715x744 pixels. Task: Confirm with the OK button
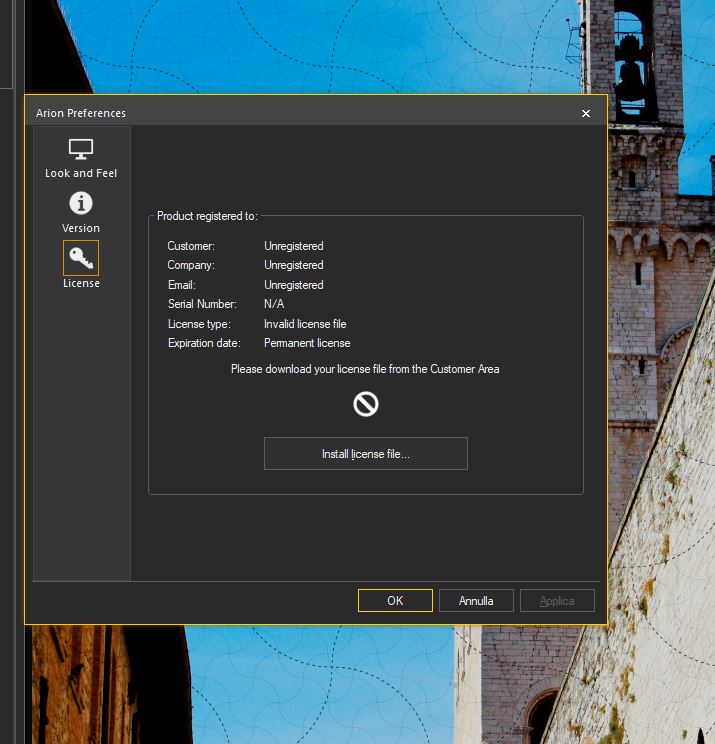click(x=395, y=601)
